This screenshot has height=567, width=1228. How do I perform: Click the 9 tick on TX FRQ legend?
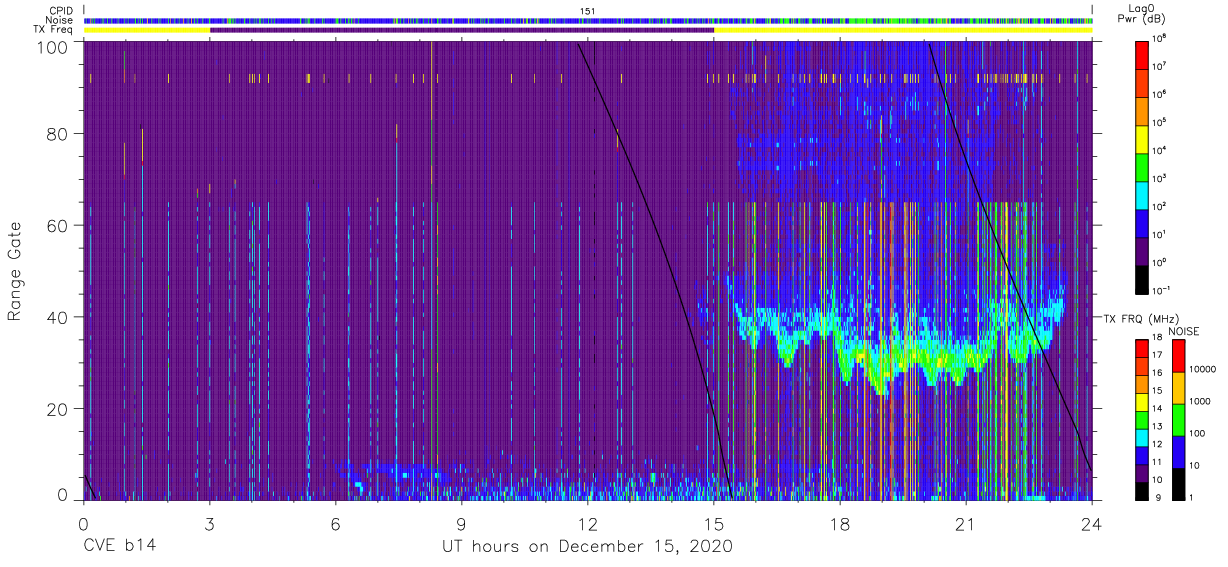(x=1157, y=497)
